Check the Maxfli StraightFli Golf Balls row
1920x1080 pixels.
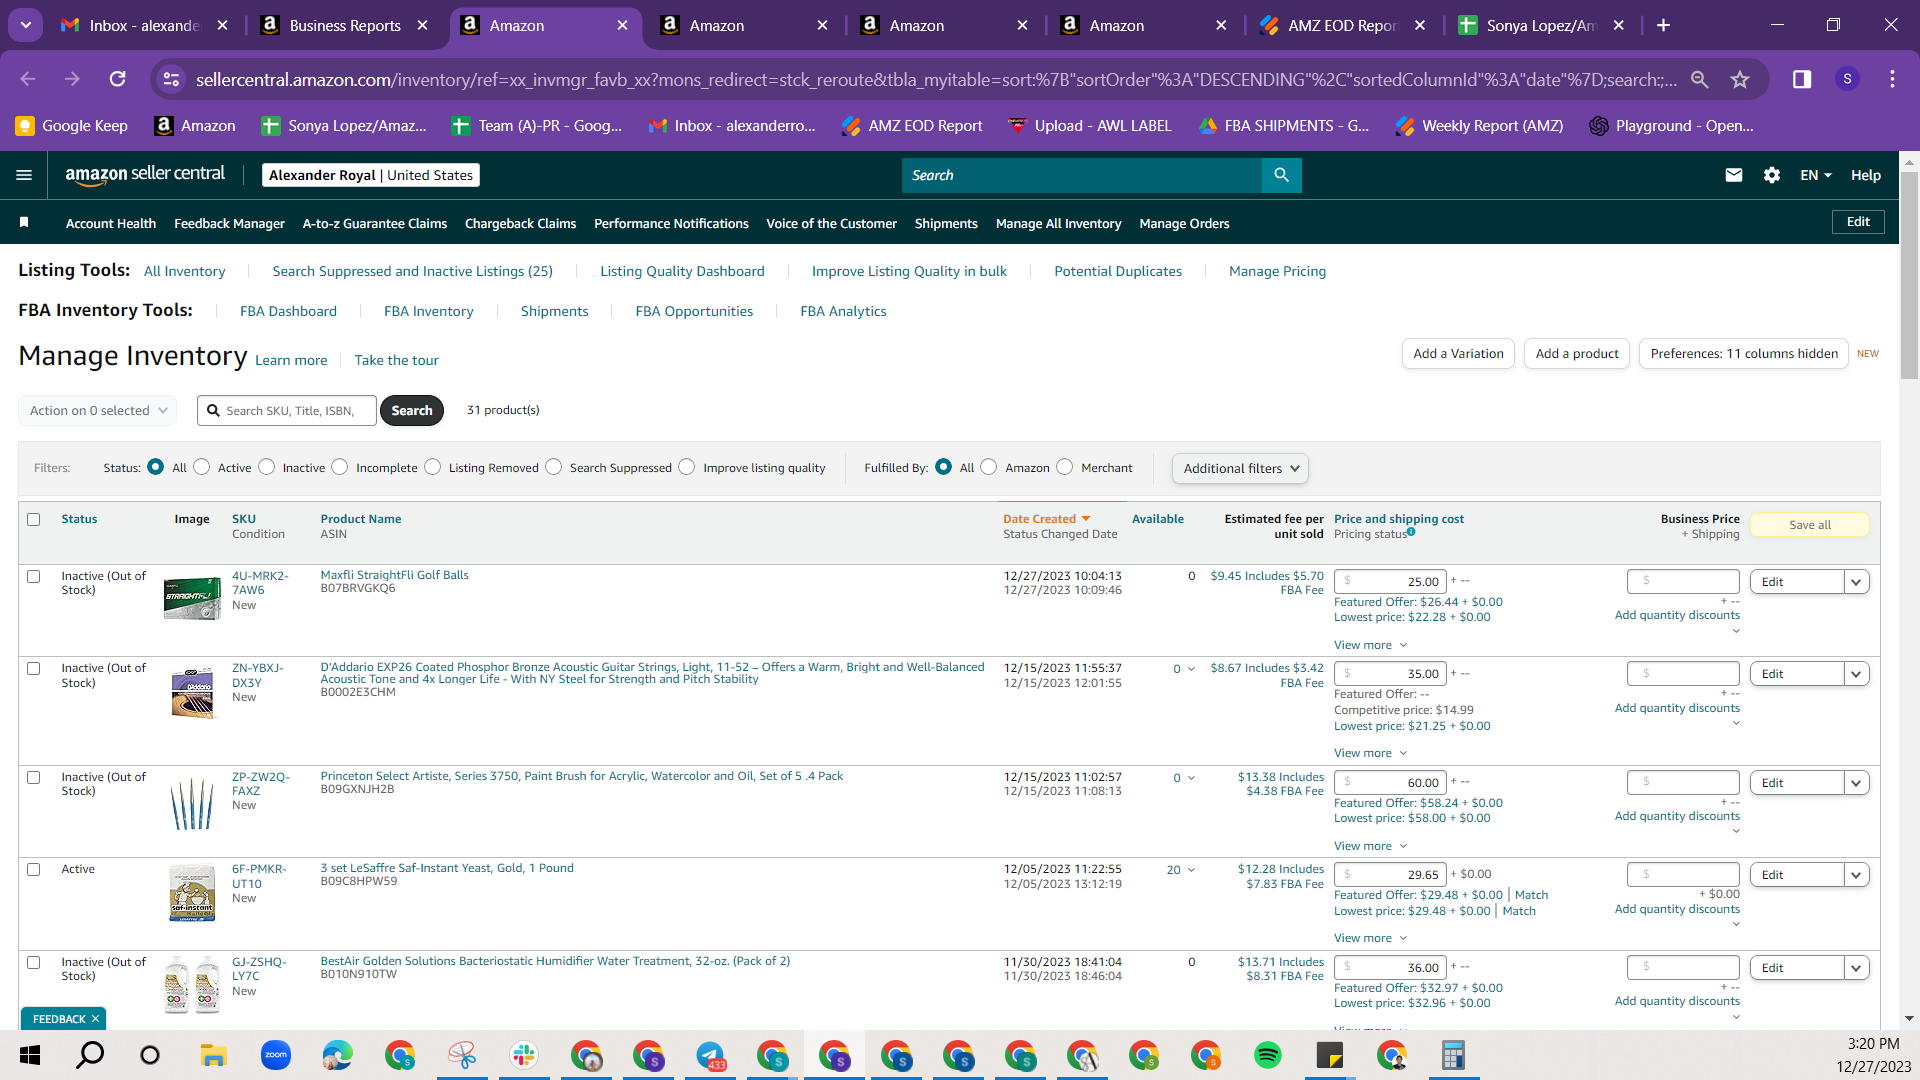pos(34,576)
